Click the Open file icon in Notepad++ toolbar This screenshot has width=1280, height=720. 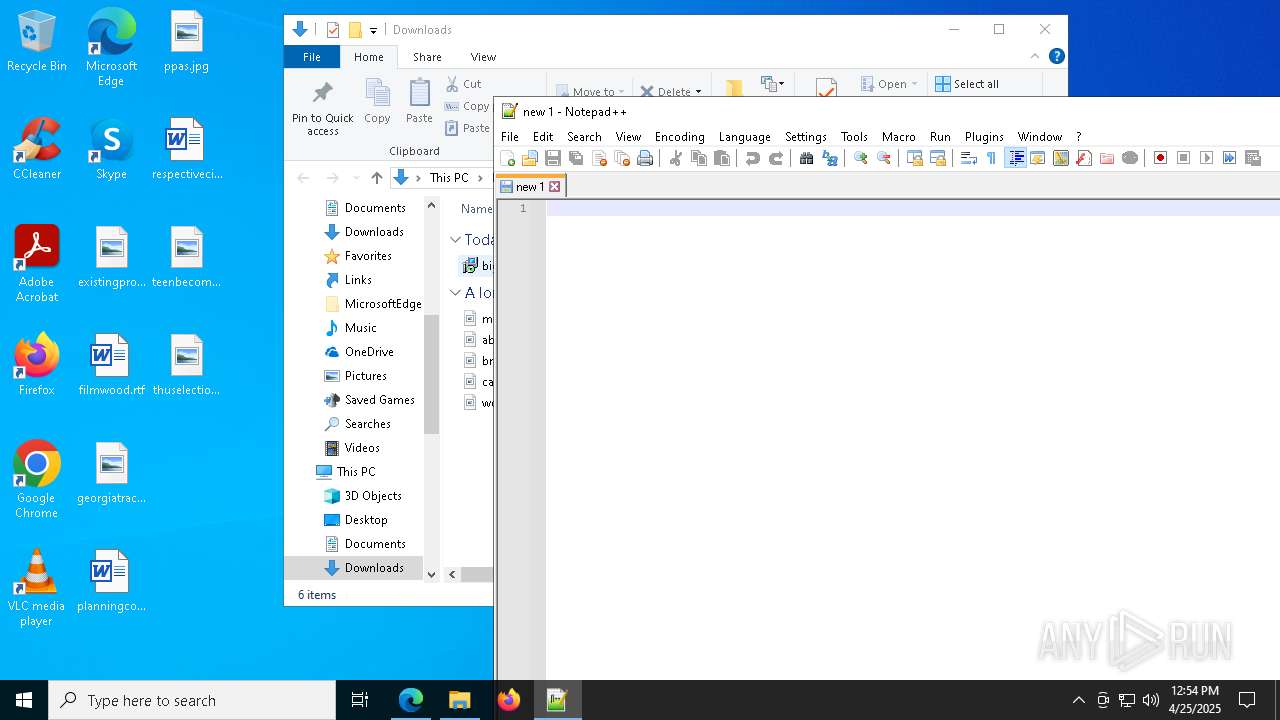(x=530, y=158)
